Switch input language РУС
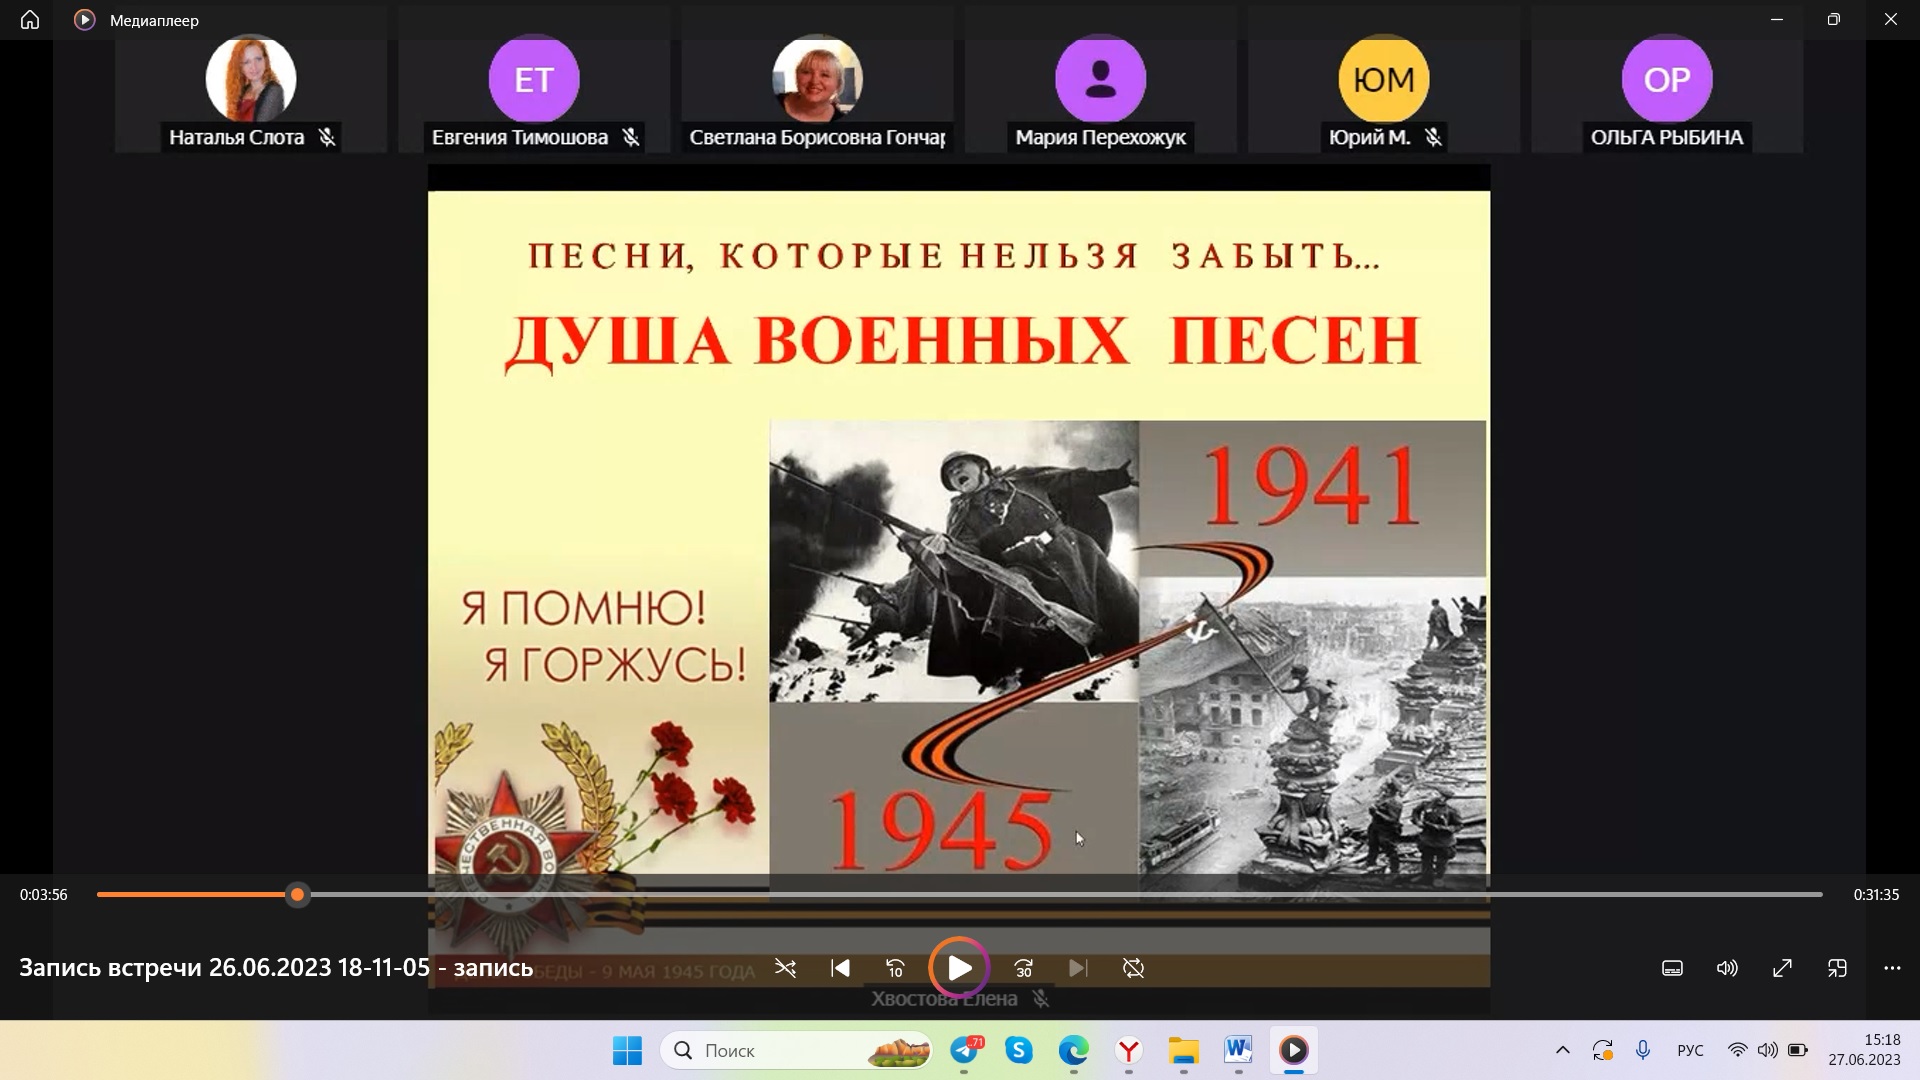 [x=1690, y=1051]
